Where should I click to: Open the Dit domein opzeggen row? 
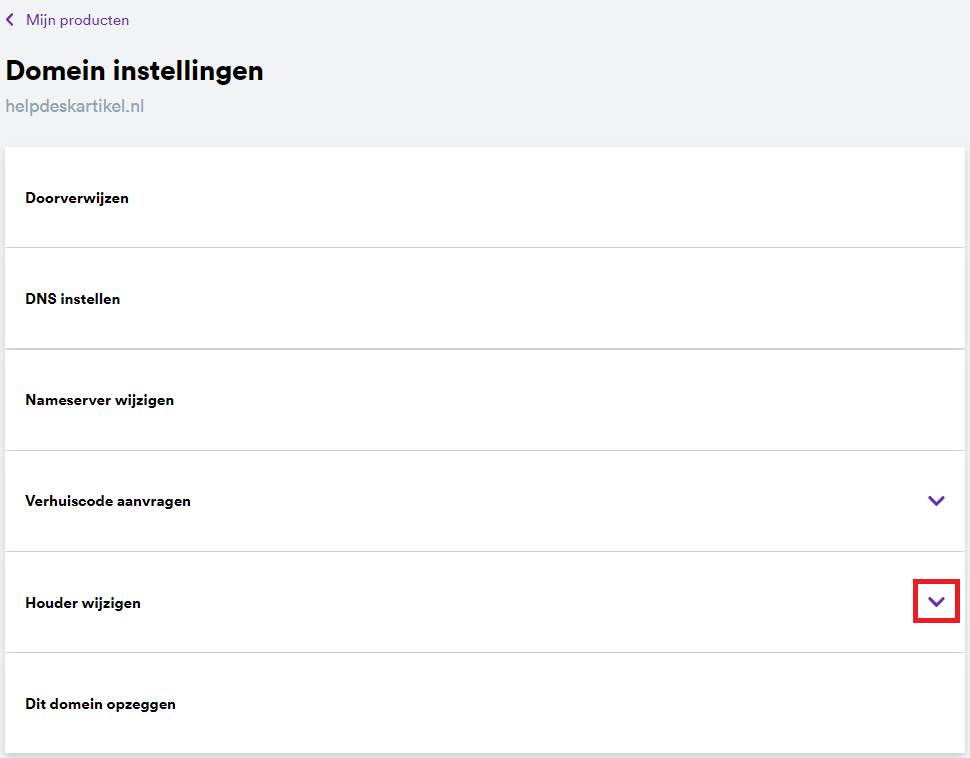(x=485, y=704)
